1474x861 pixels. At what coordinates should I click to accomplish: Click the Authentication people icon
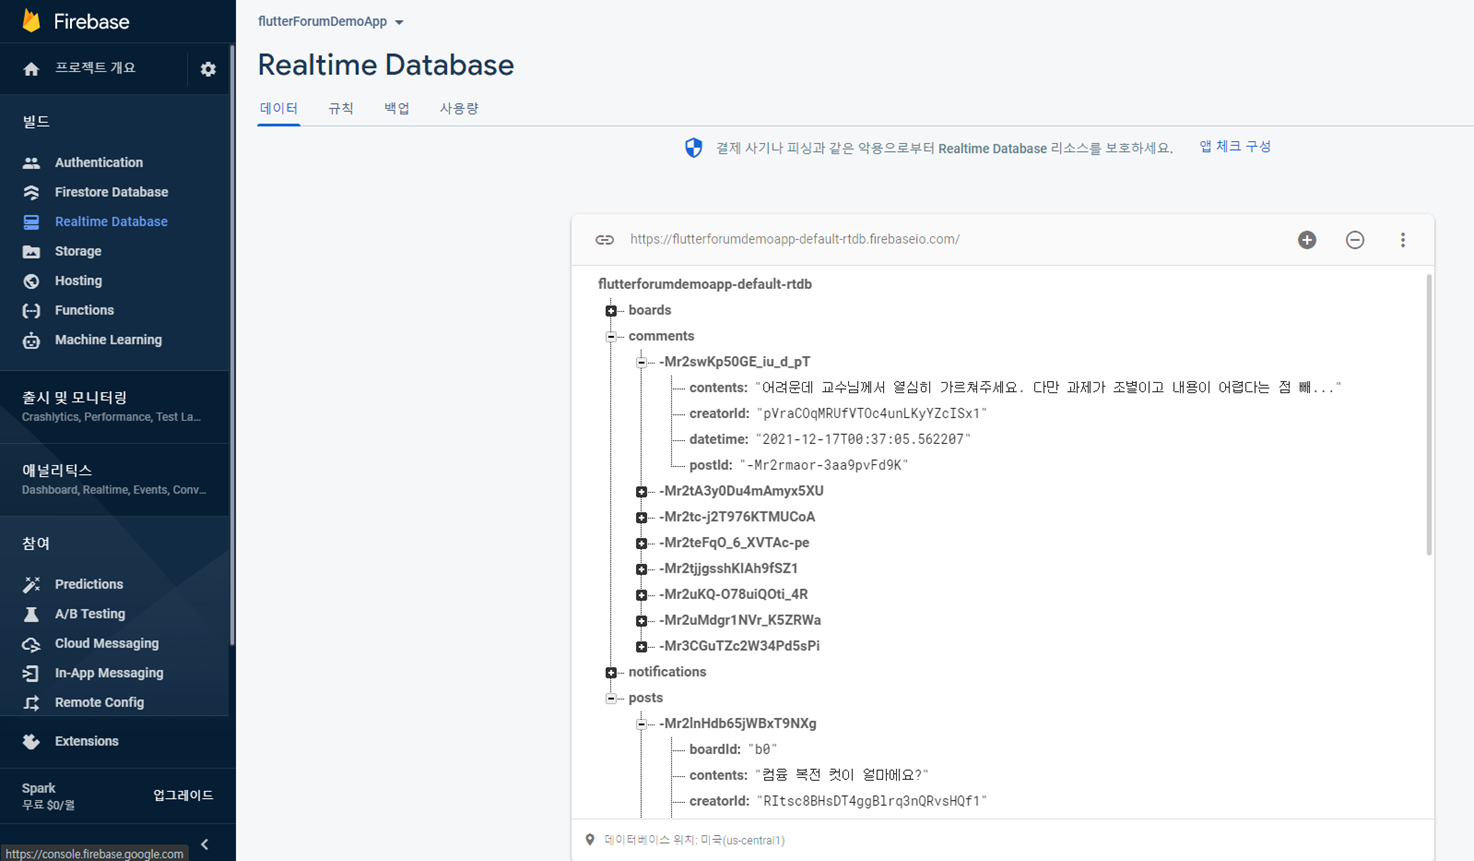coord(31,163)
